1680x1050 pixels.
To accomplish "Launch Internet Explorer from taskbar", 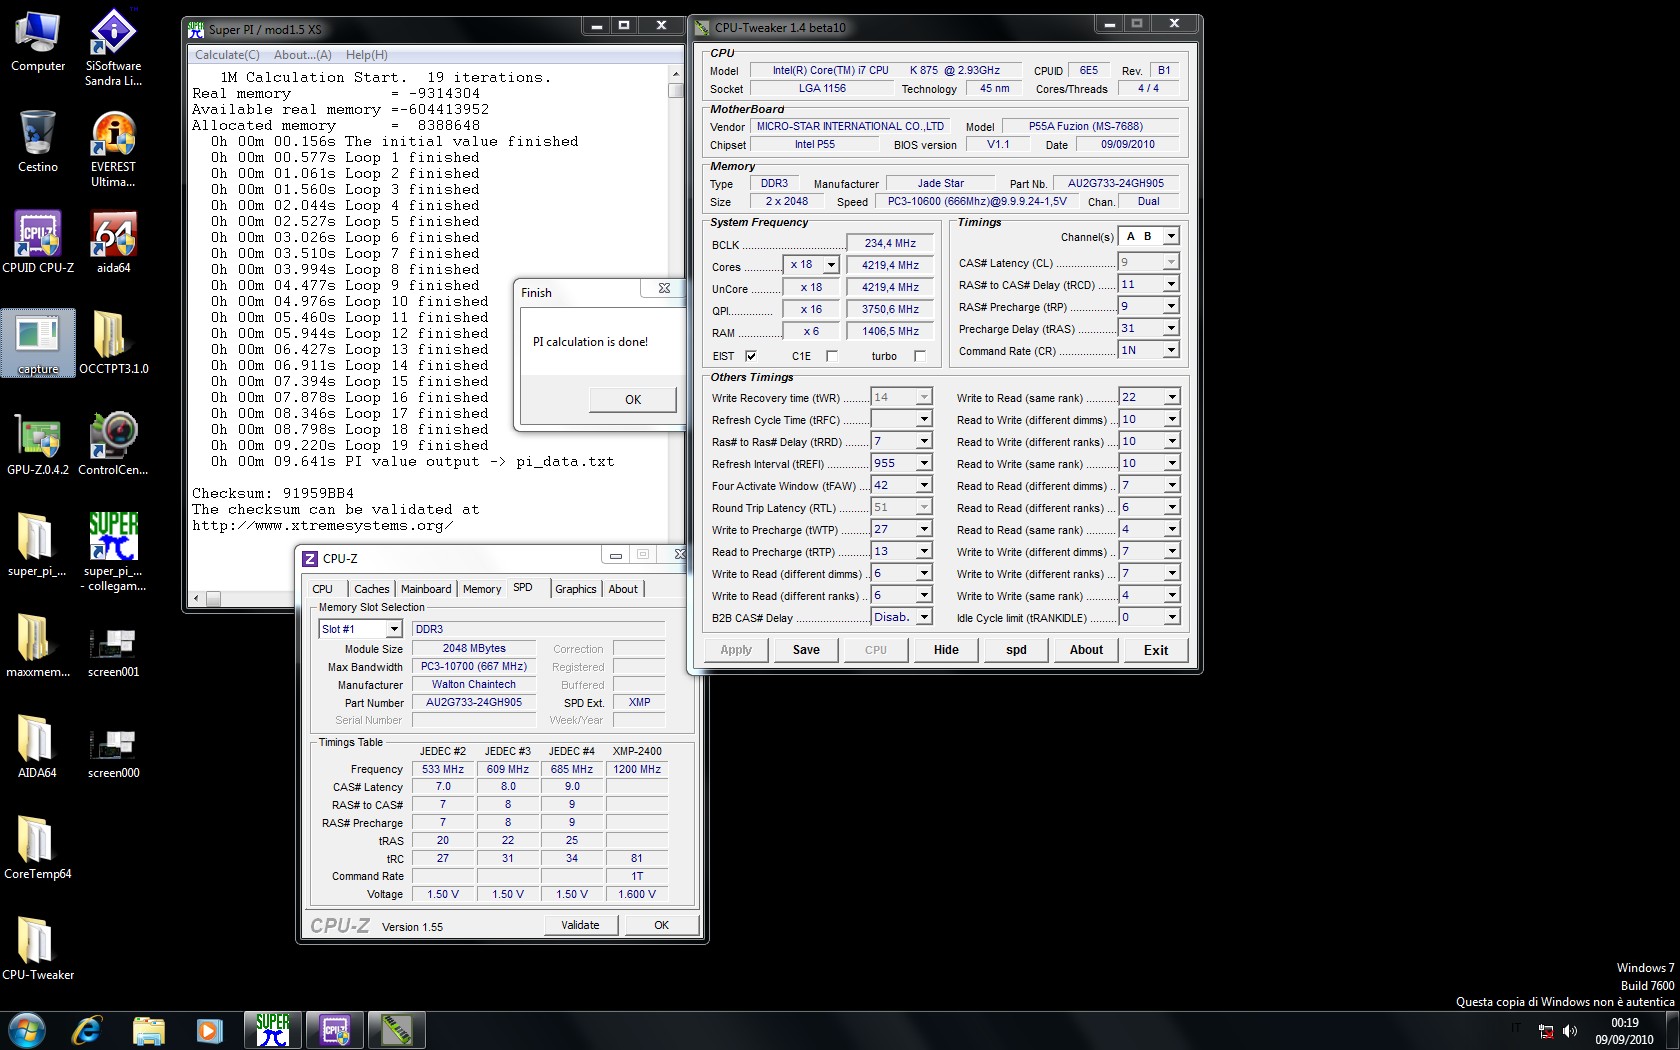I will tap(88, 1030).
